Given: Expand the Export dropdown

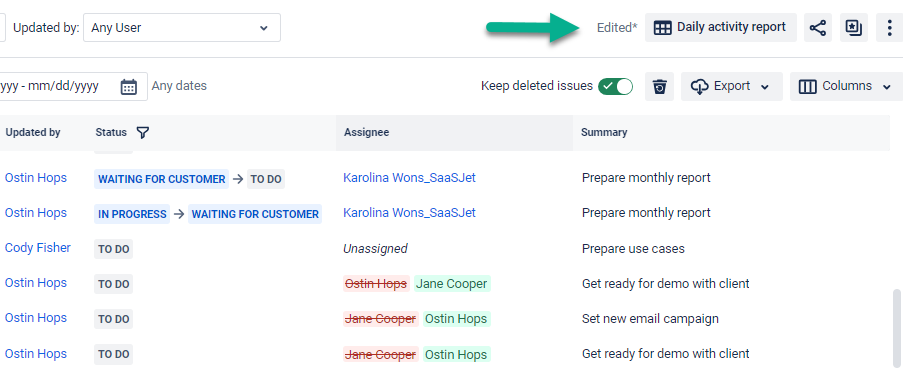Looking at the screenshot, I should point(731,86).
